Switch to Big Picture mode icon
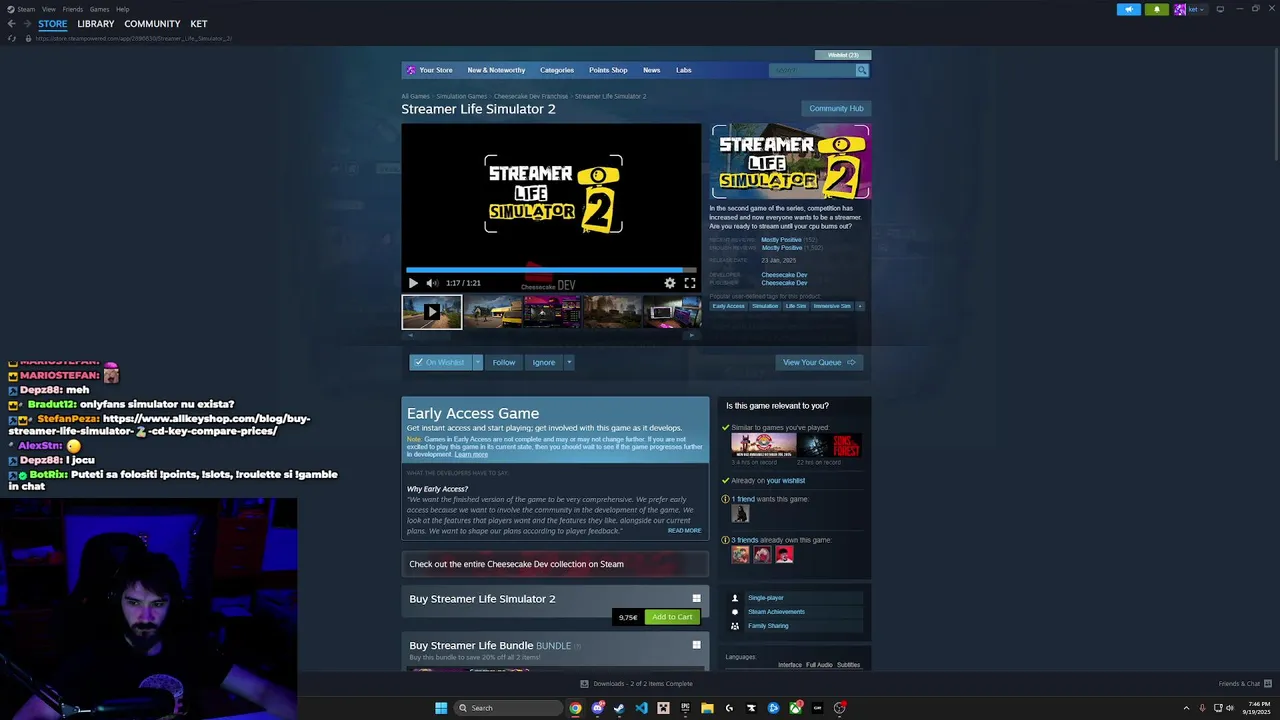This screenshot has width=1280, height=720. coord(1220,9)
